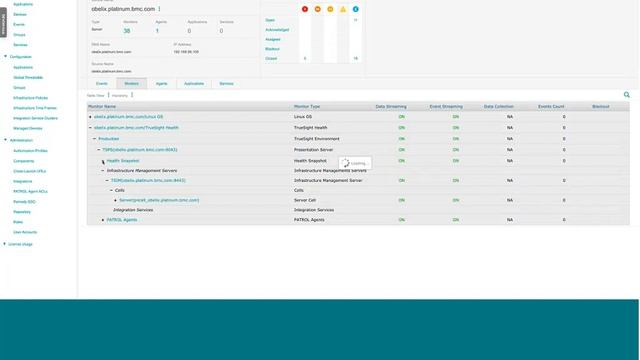Open the Production environment link
Viewport: 640px width, 360px height.
[109, 139]
